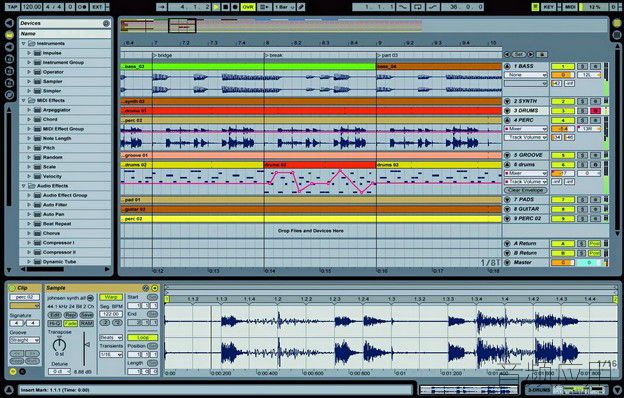624x398 pixels.
Task: Click the Transpose knob
Action: click(x=59, y=344)
